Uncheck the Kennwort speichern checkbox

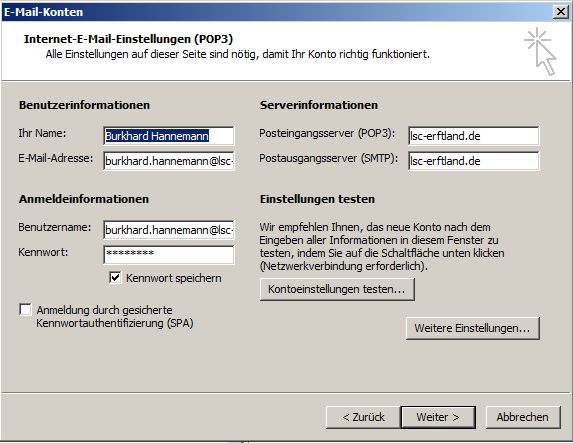click(x=115, y=278)
